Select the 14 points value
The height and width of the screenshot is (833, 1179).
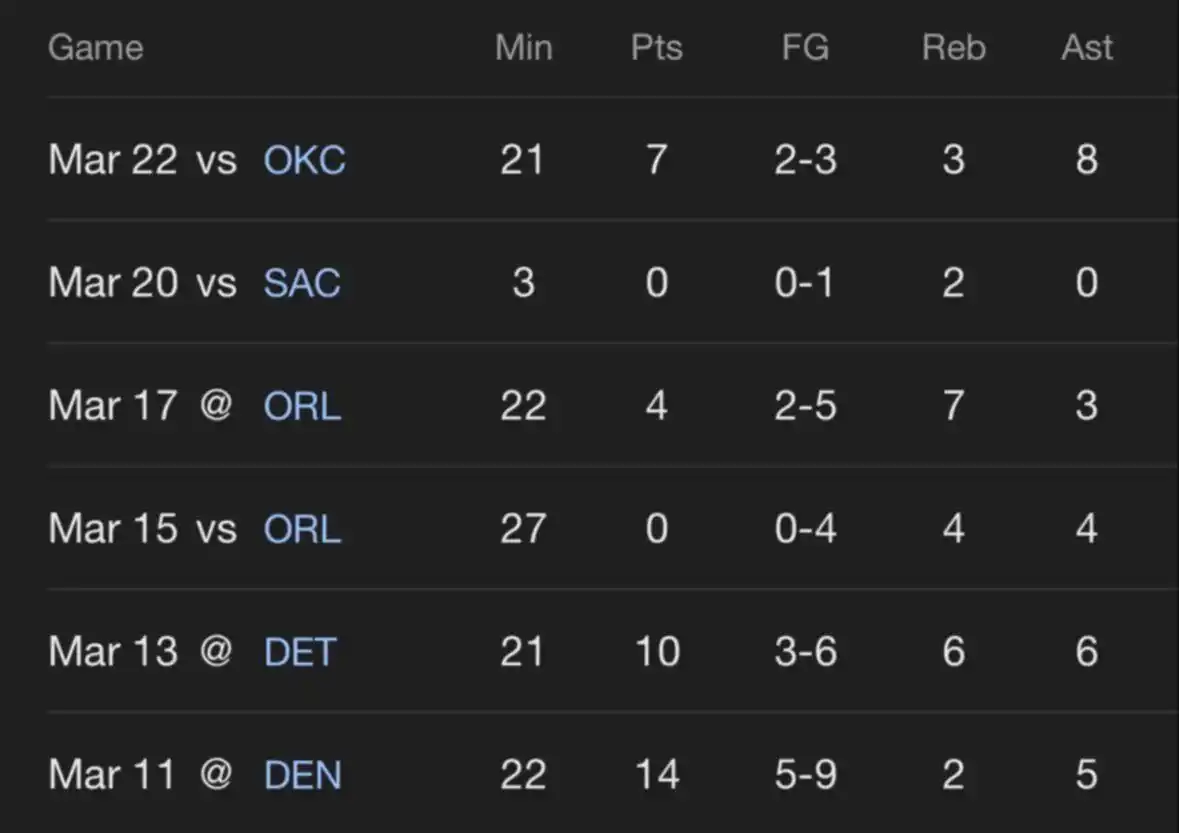click(656, 775)
